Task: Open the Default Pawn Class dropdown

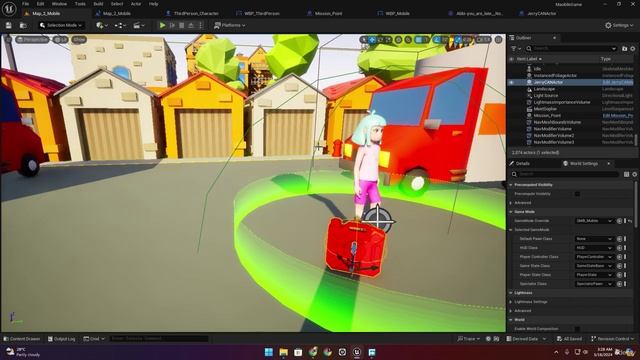Action: pyautogui.click(x=594, y=239)
